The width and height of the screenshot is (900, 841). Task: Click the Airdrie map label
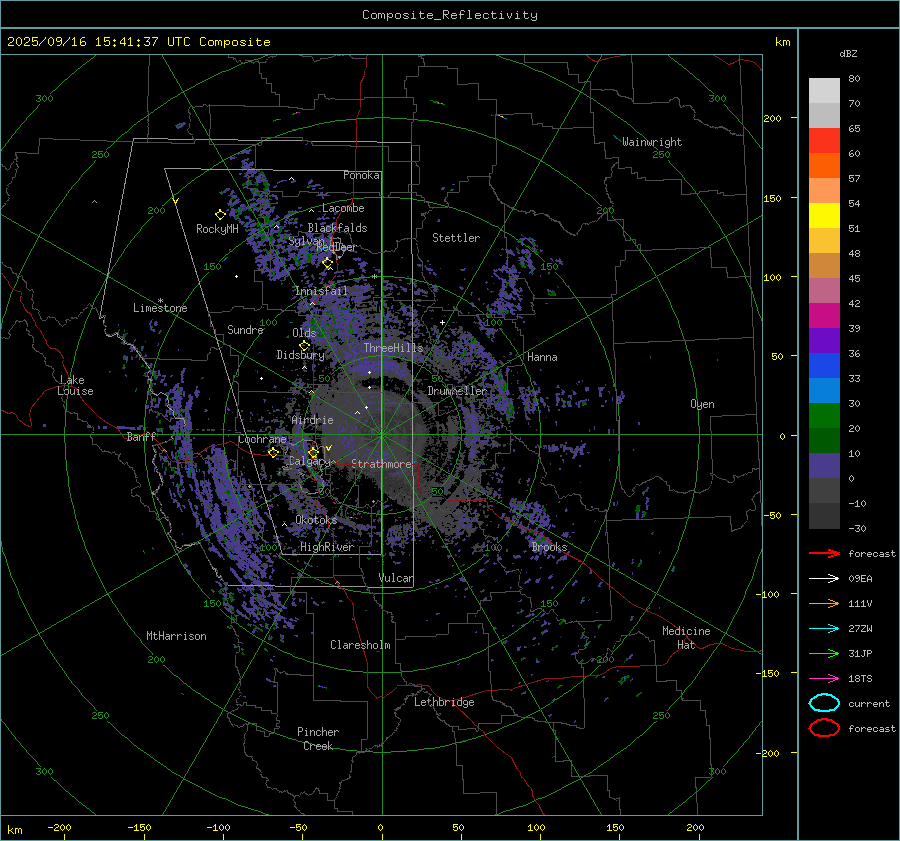click(312, 420)
